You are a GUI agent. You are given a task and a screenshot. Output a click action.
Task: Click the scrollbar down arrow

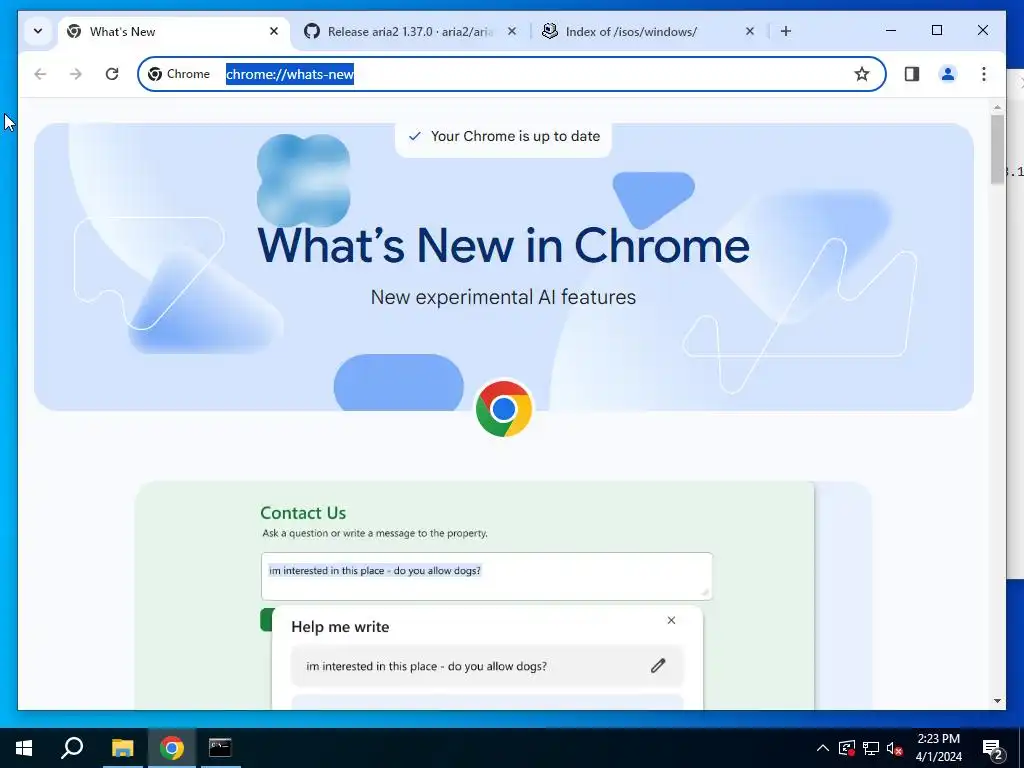pos(997,701)
